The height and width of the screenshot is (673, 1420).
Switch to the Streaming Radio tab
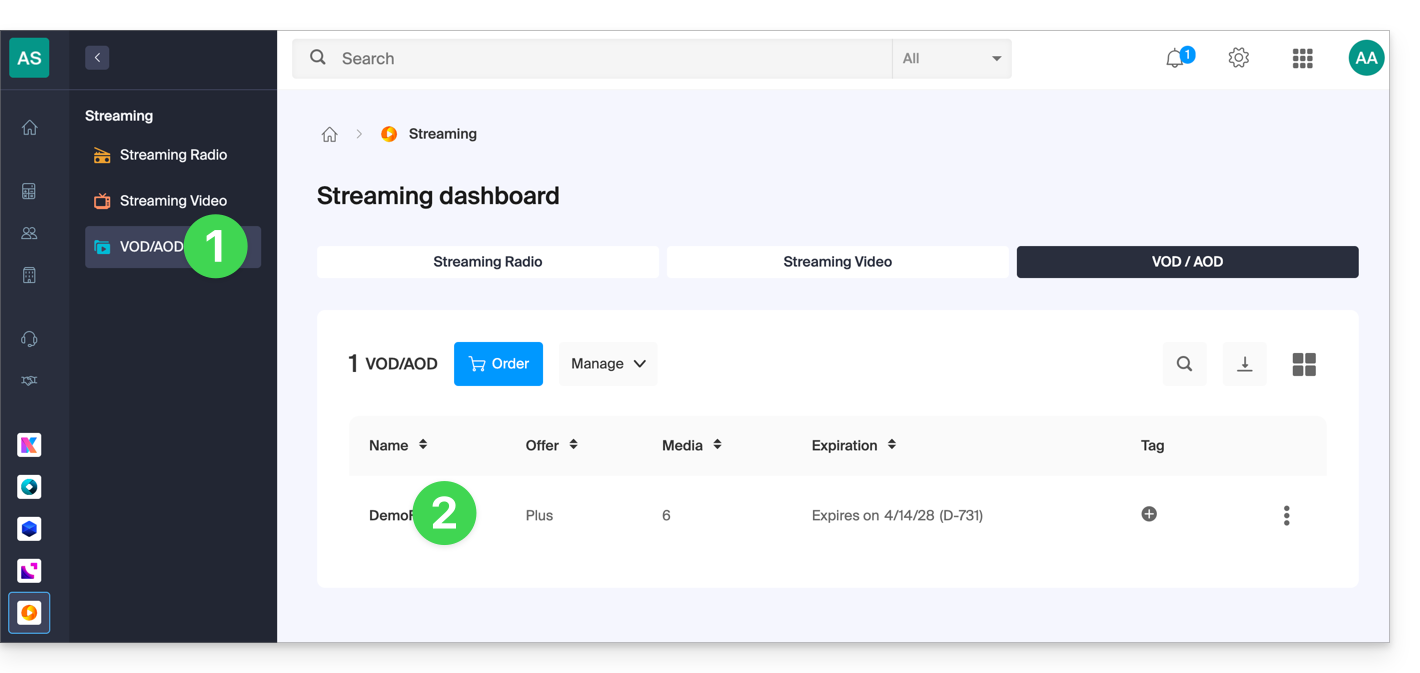[487, 262]
